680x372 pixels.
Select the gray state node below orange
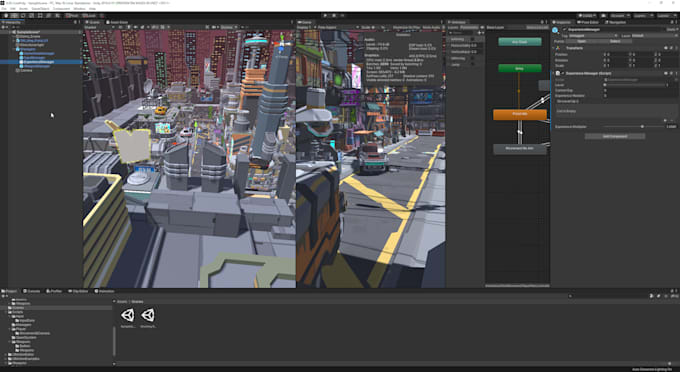(520, 148)
